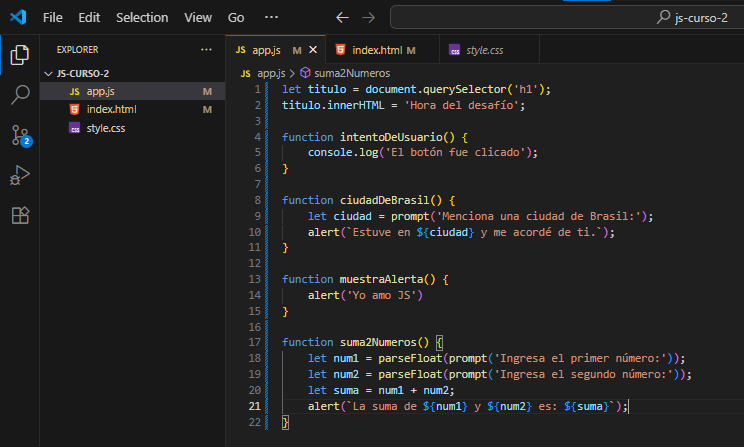Image resolution: width=744 pixels, height=447 pixels.
Task: Click the function name suma2Numeros in code
Action: click(x=378, y=342)
